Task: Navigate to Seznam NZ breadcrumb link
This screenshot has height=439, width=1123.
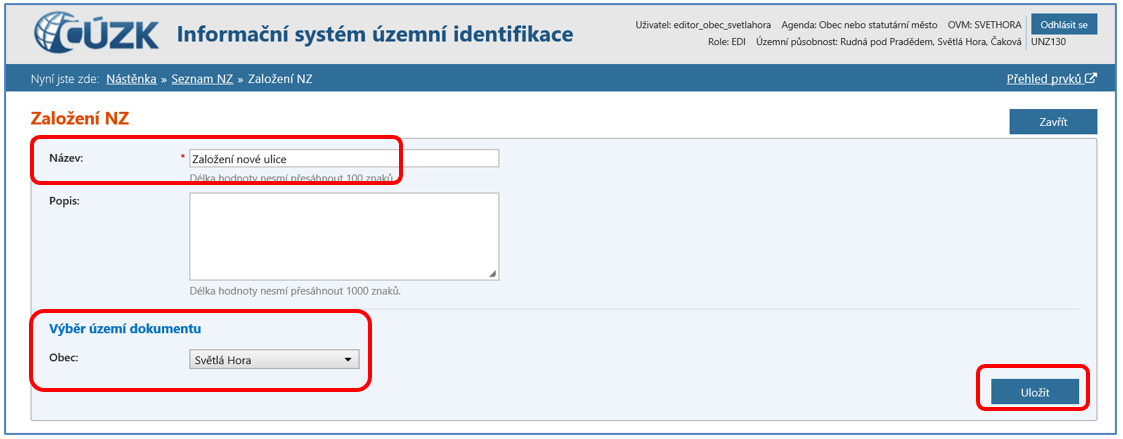Action: [x=201, y=79]
